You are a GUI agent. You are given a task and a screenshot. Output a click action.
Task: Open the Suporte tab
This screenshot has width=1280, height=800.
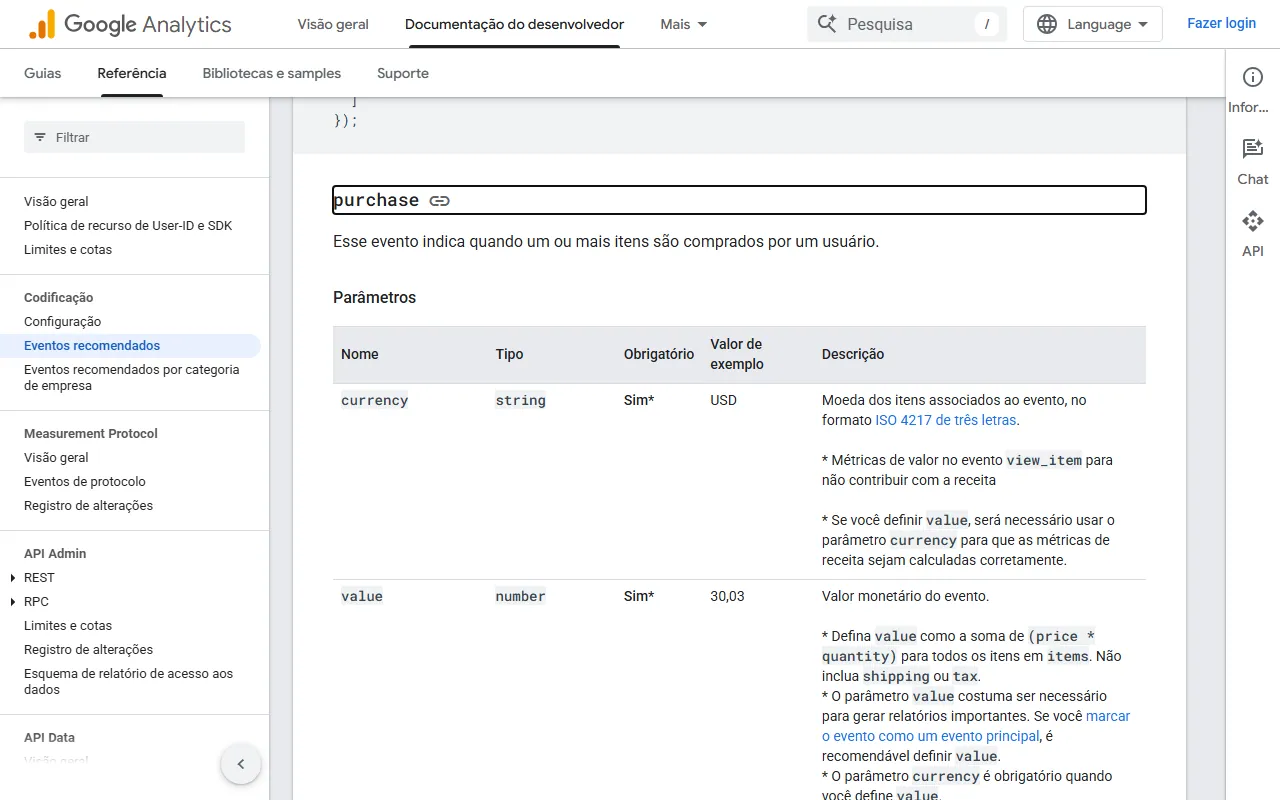(x=403, y=73)
